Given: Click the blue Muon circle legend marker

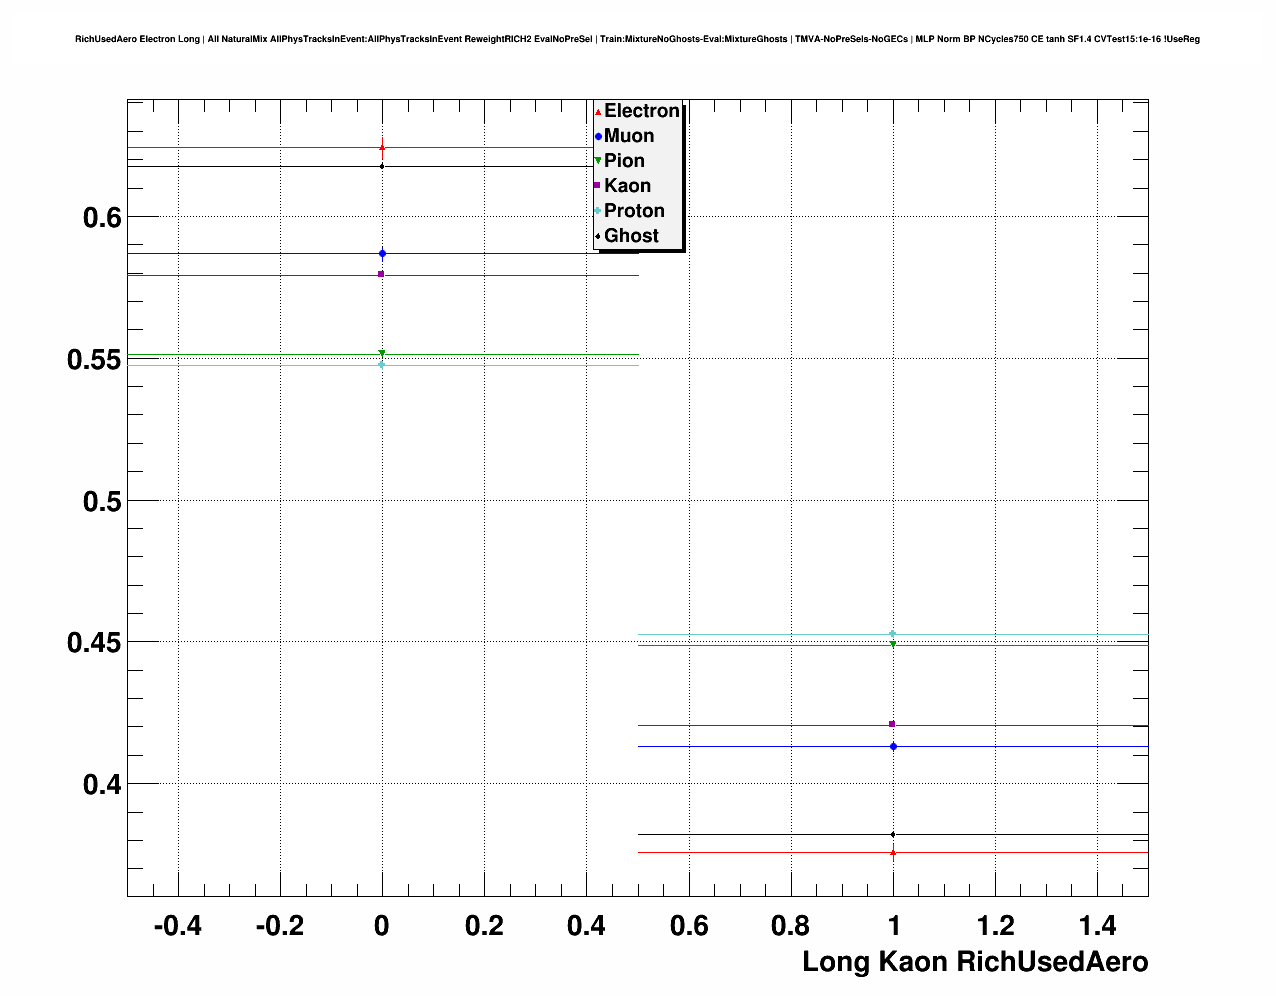Looking at the screenshot, I should (598, 136).
